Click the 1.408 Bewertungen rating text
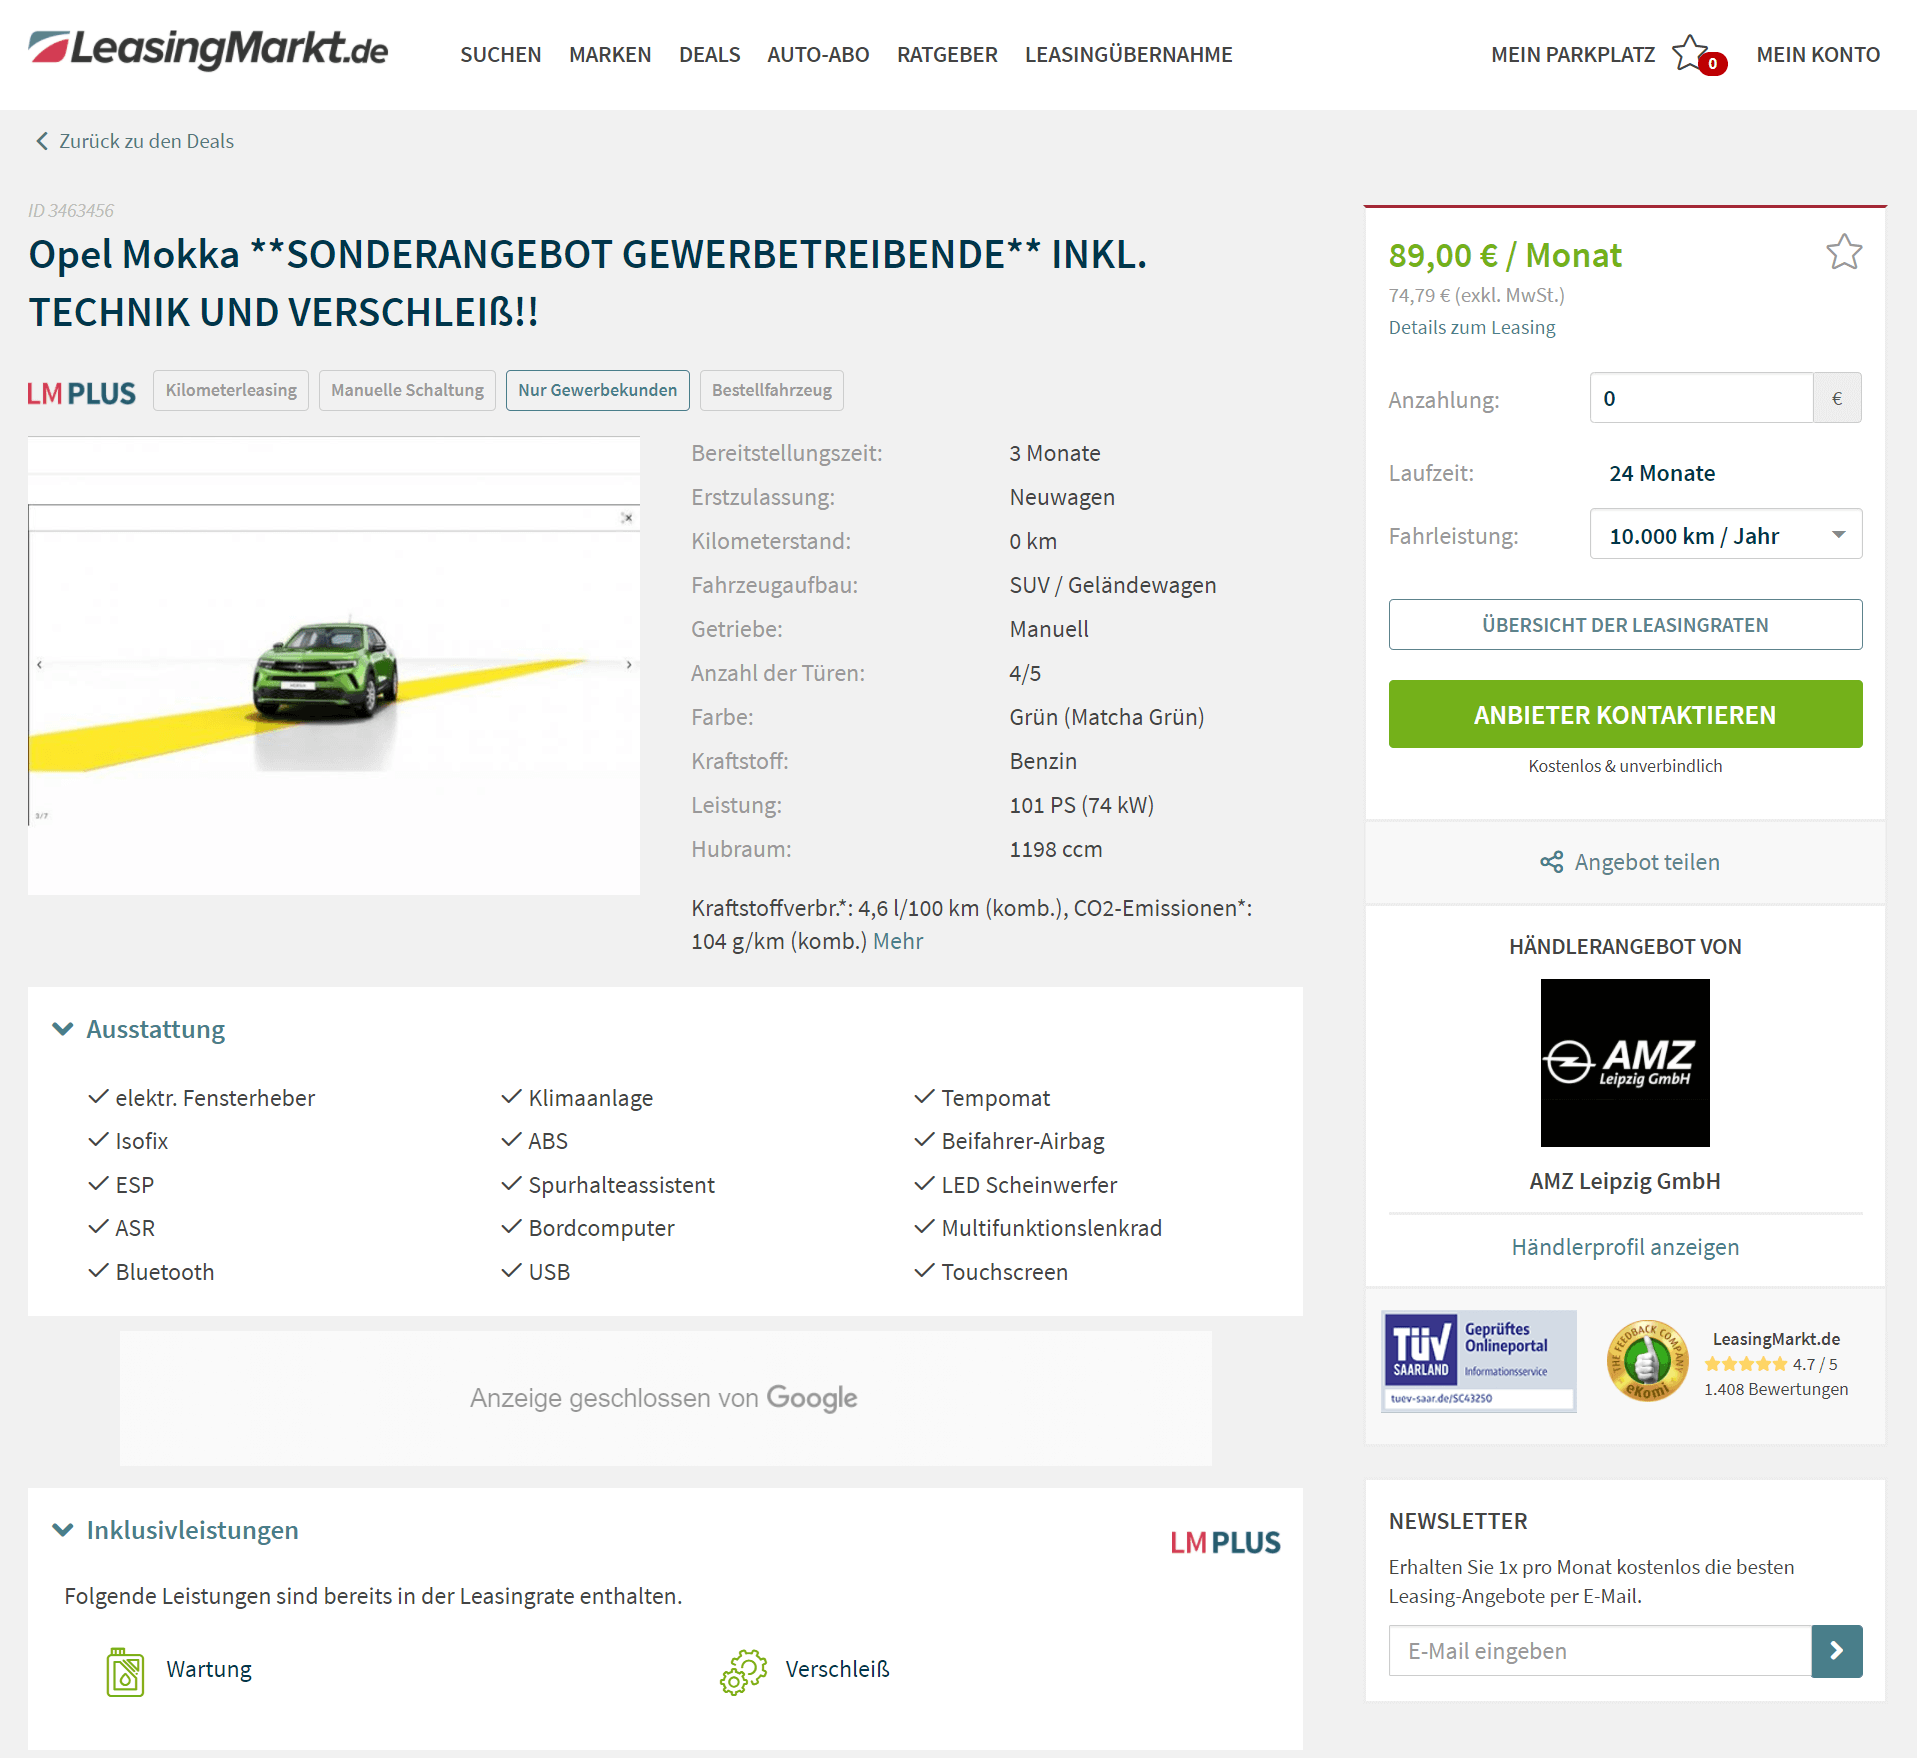The height and width of the screenshot is (1758, 1917). 1776,1389
